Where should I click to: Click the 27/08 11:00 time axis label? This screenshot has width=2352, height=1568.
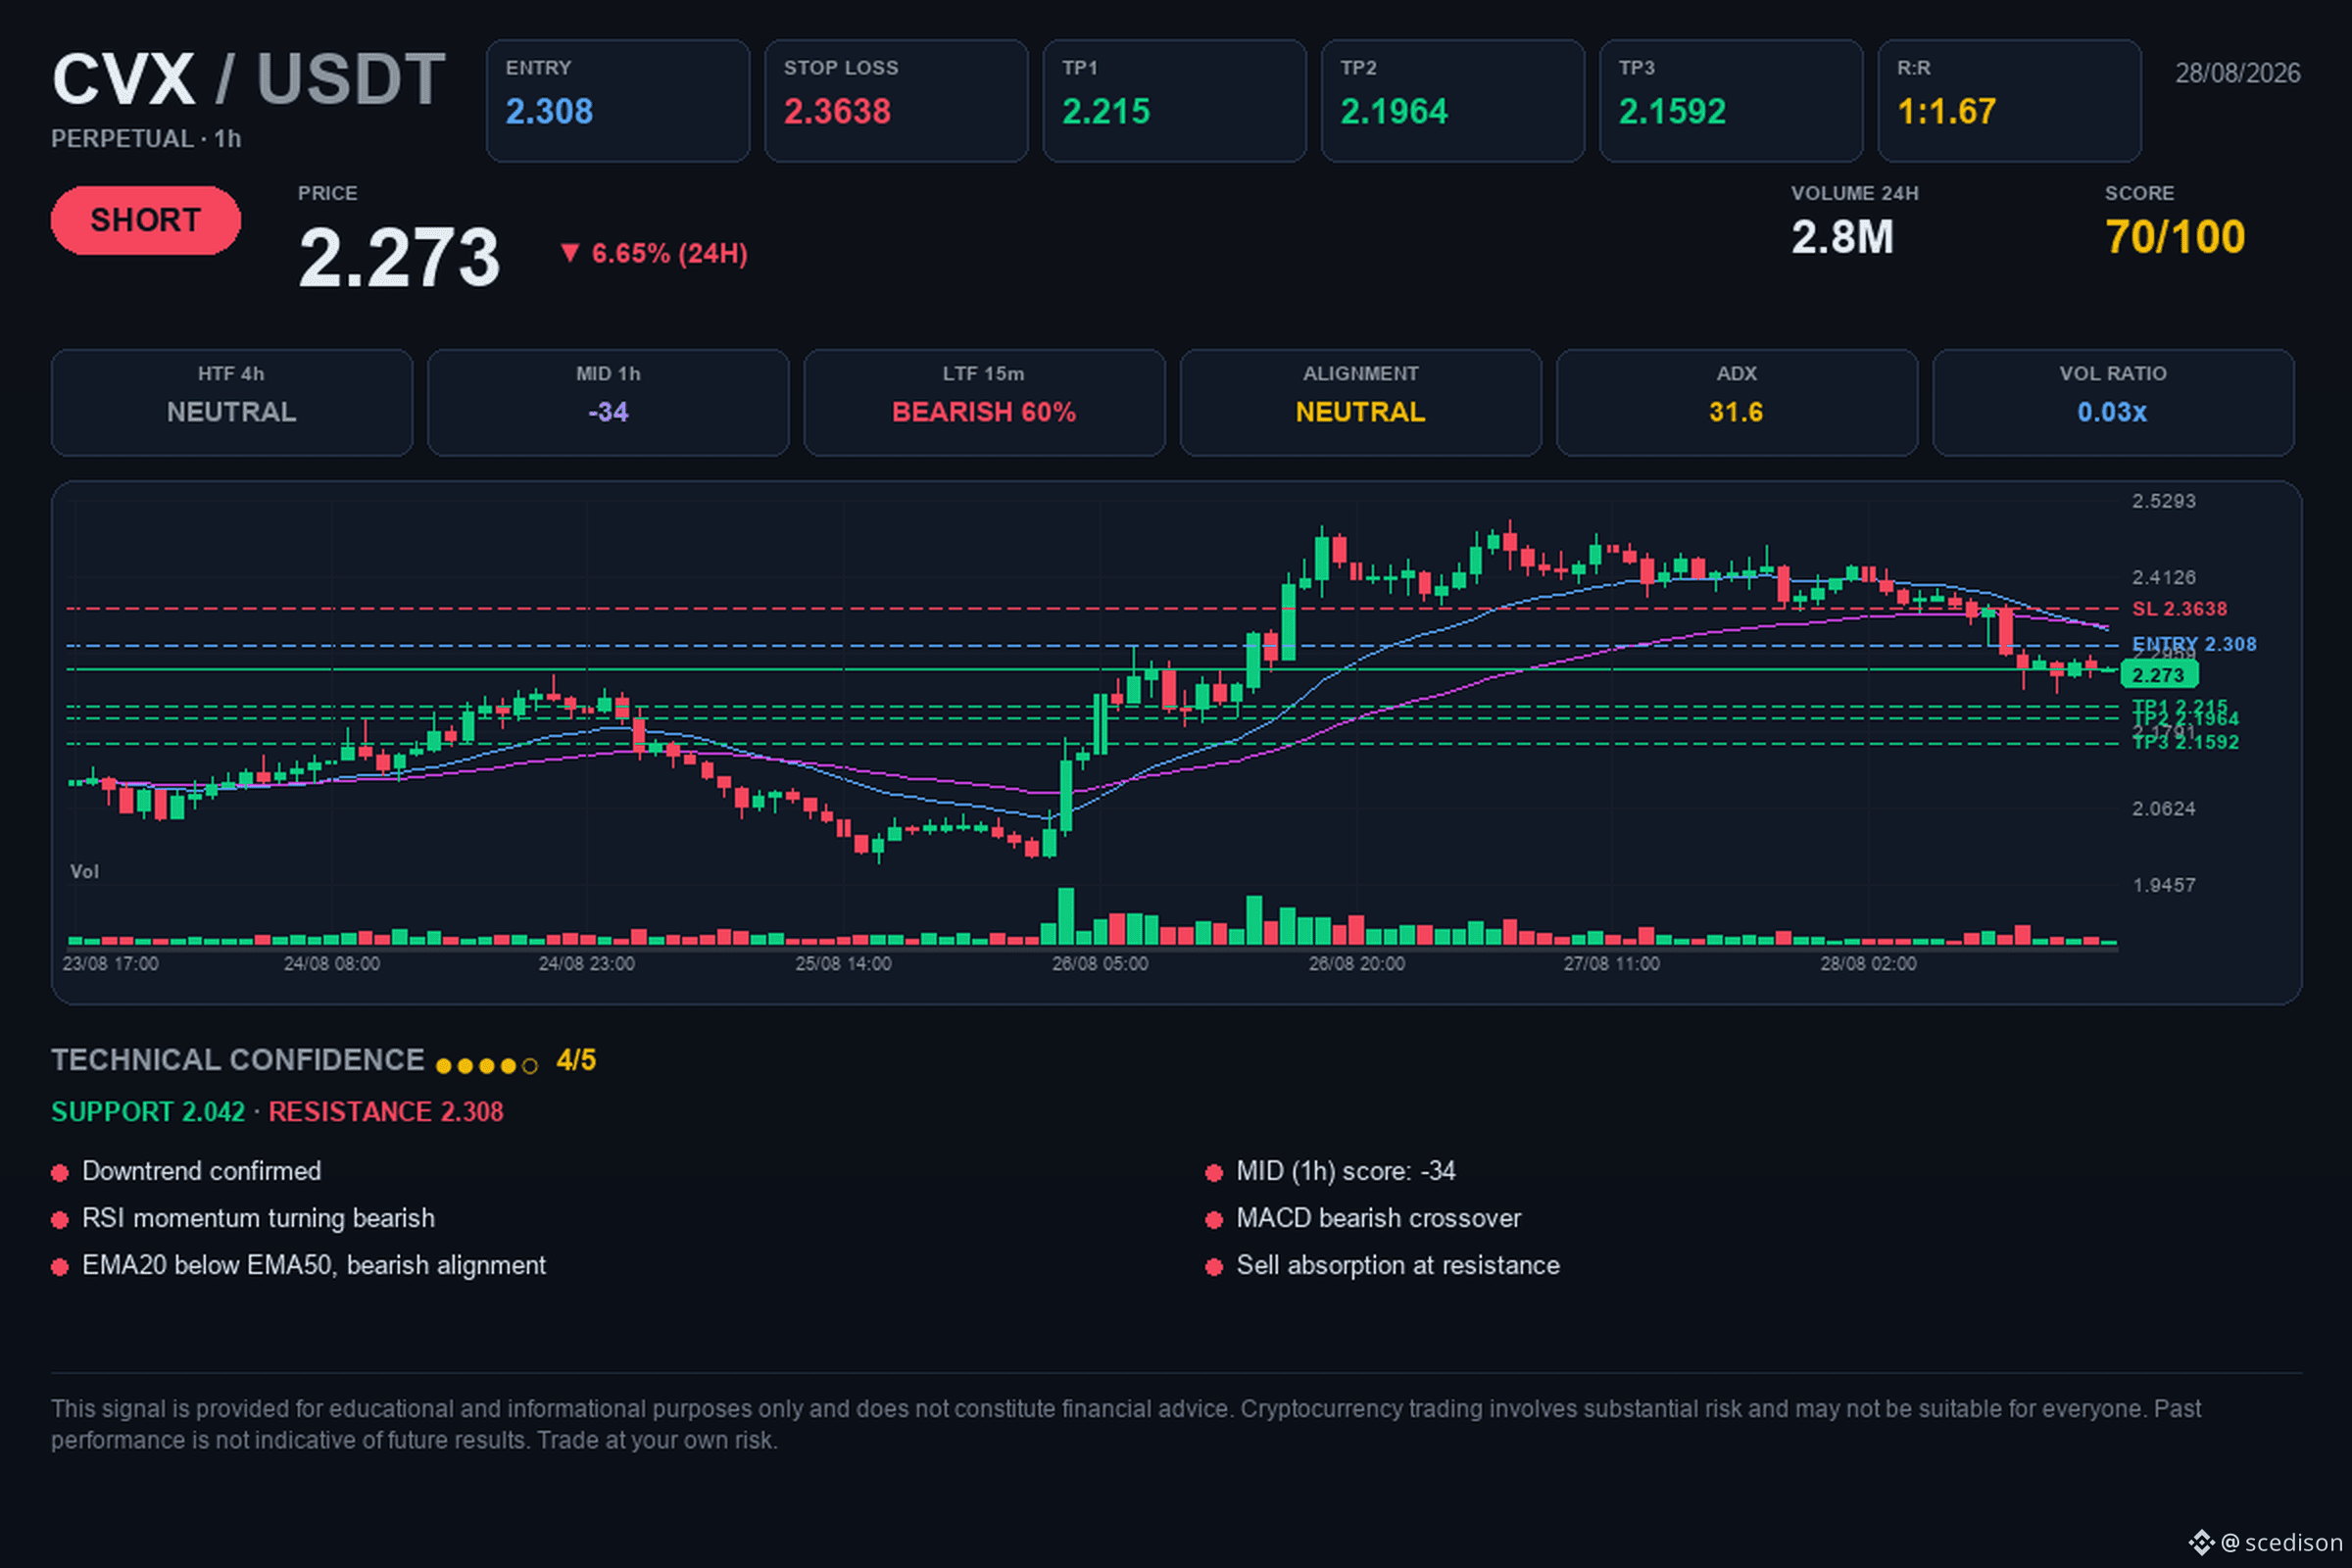(1612, 964)
